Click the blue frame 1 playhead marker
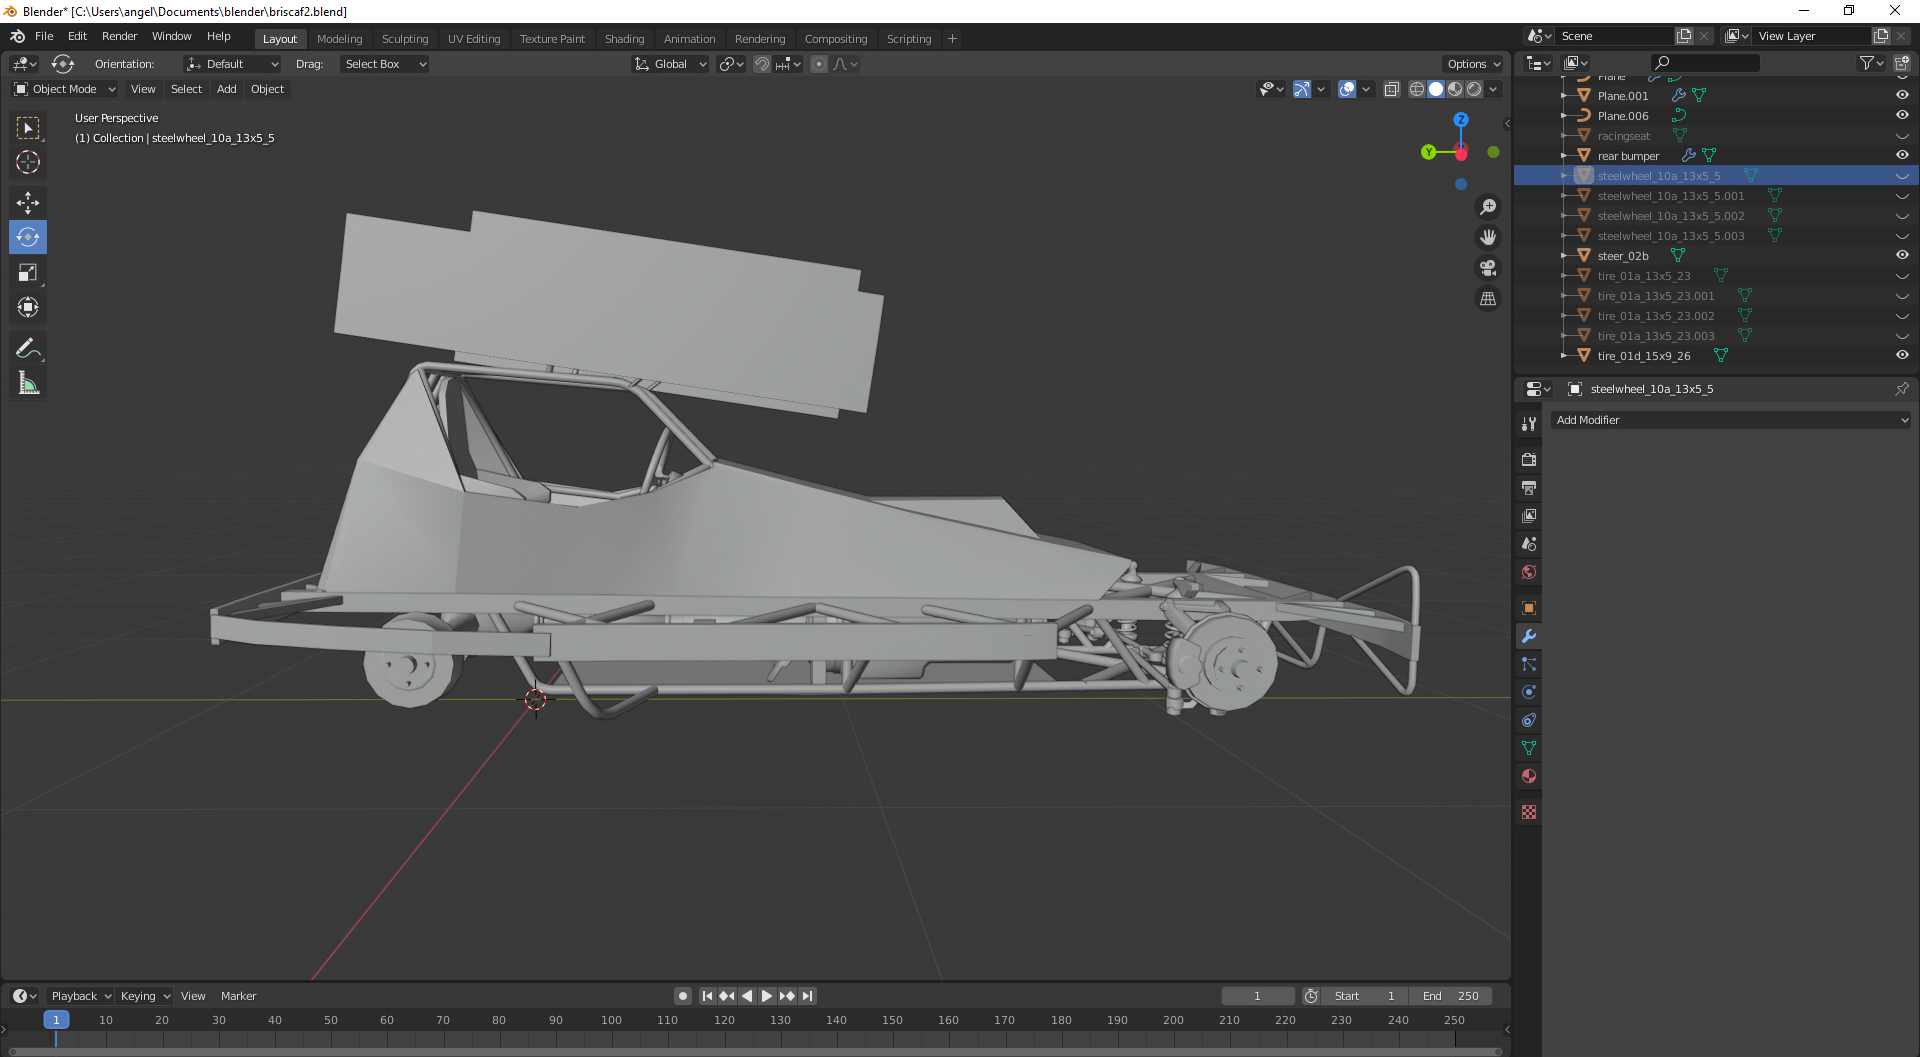Screen dimensions: 1920x1057 tap(56, 1020)
